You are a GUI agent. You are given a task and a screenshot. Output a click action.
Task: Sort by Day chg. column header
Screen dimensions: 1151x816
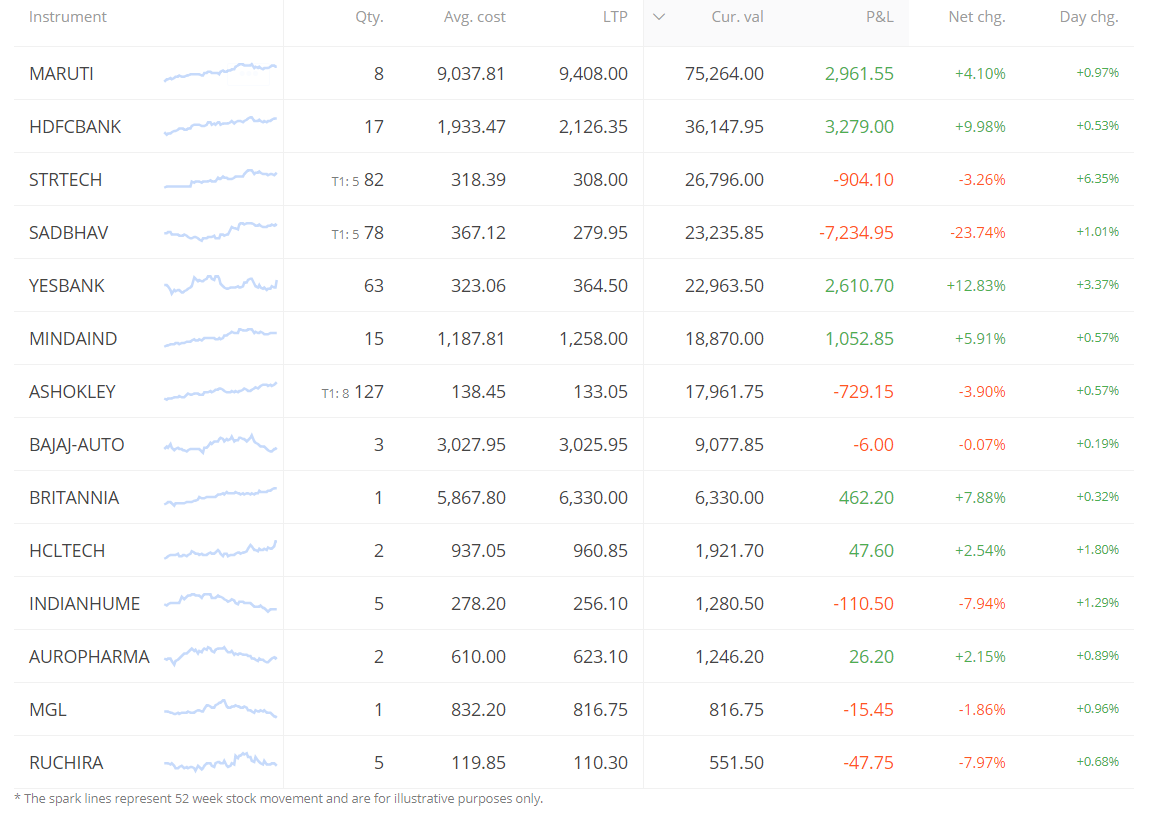(x=1089, y=17)
